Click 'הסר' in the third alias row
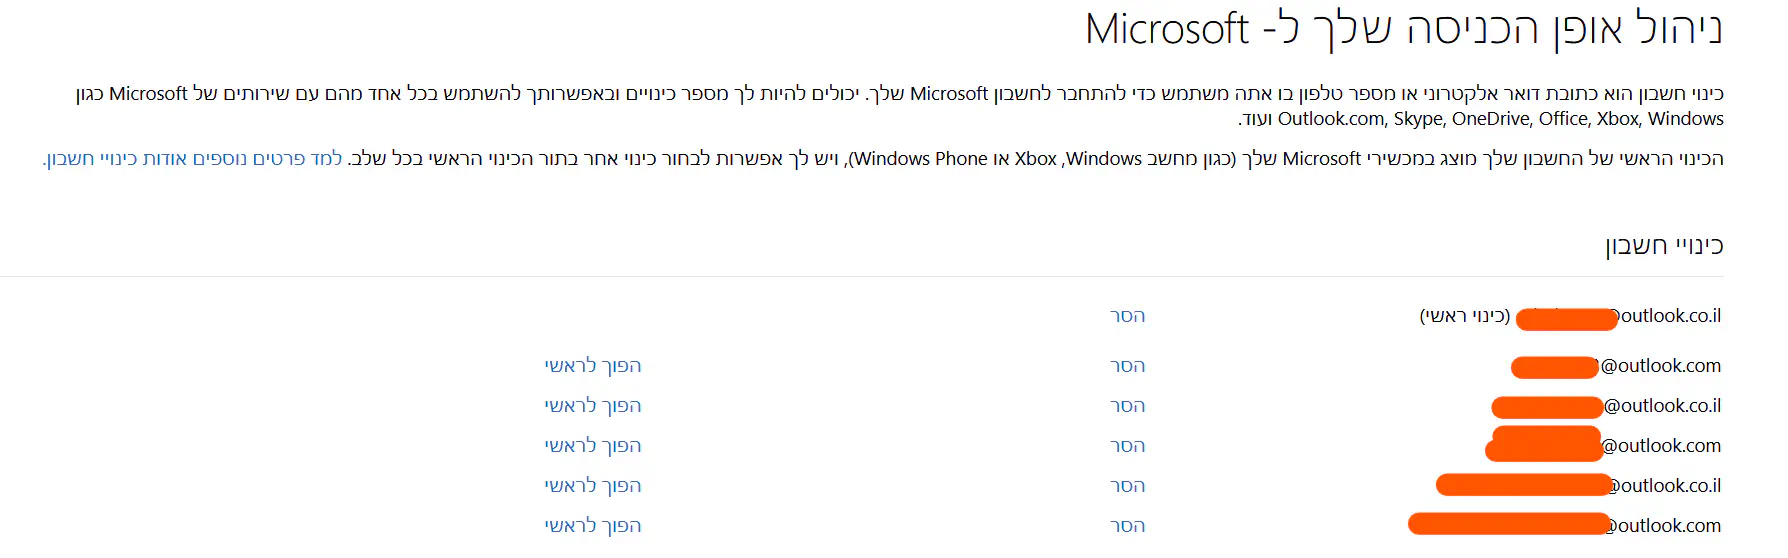The height and width of the screenshot is (558, 1788). [1127, 406]
